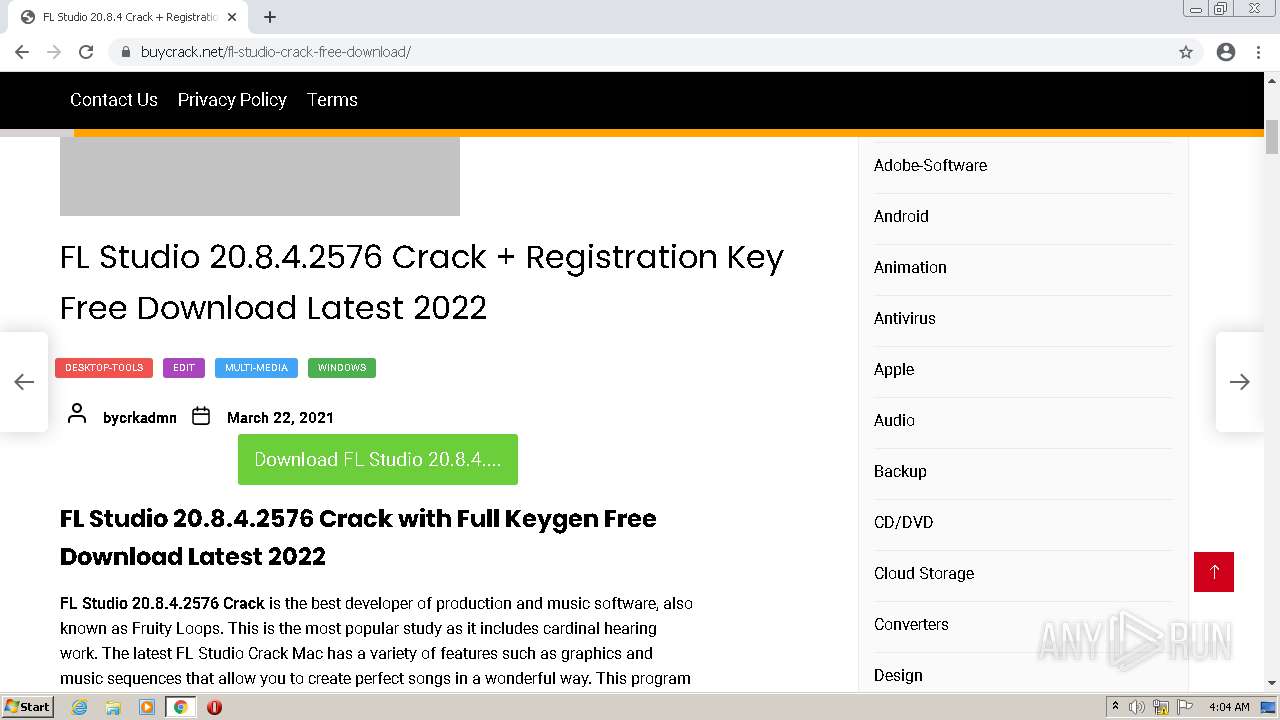Show hidden tray icons arrow

pos(1116,707)
